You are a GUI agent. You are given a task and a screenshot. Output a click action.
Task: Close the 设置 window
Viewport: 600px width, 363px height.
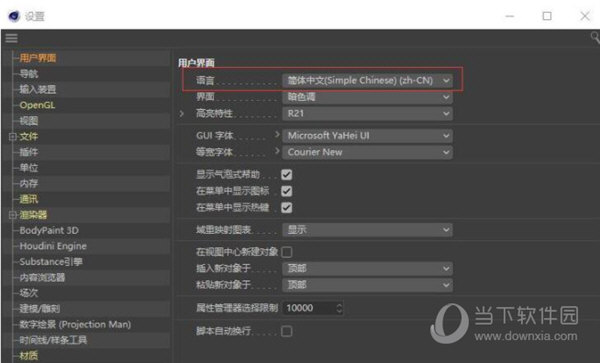(585, 16)
